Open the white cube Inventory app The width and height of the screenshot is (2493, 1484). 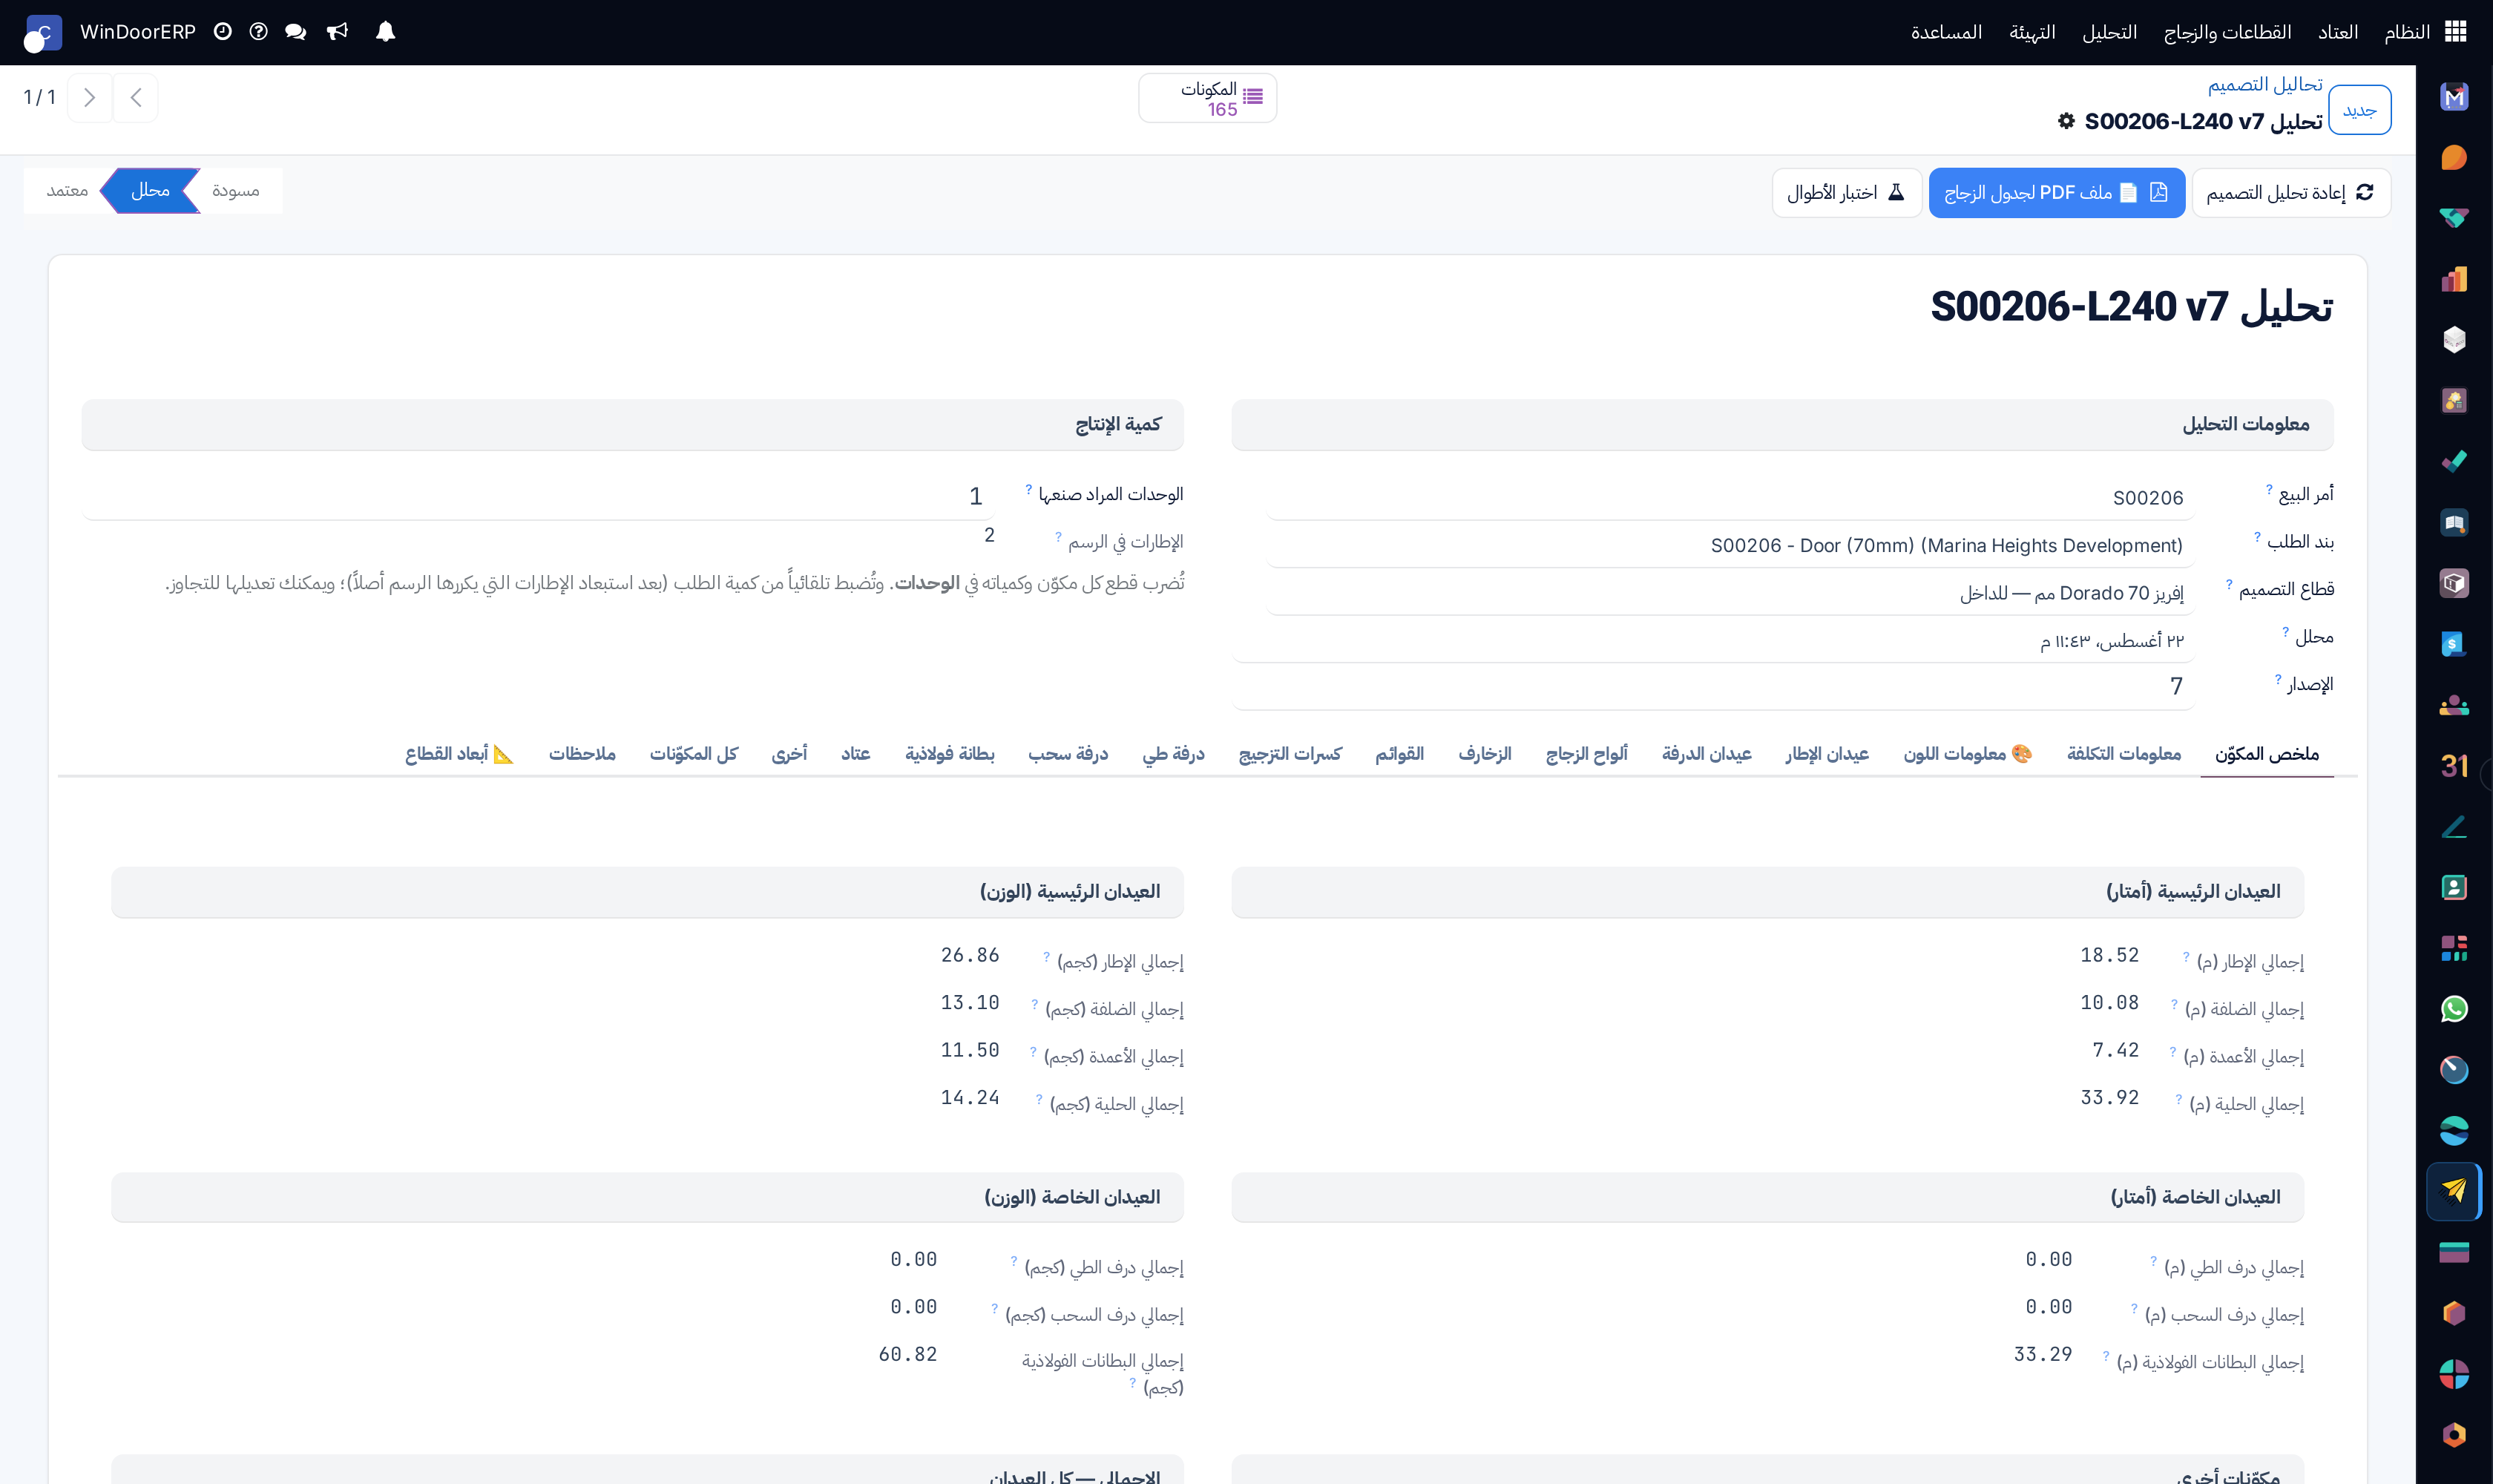(2454, 340)
